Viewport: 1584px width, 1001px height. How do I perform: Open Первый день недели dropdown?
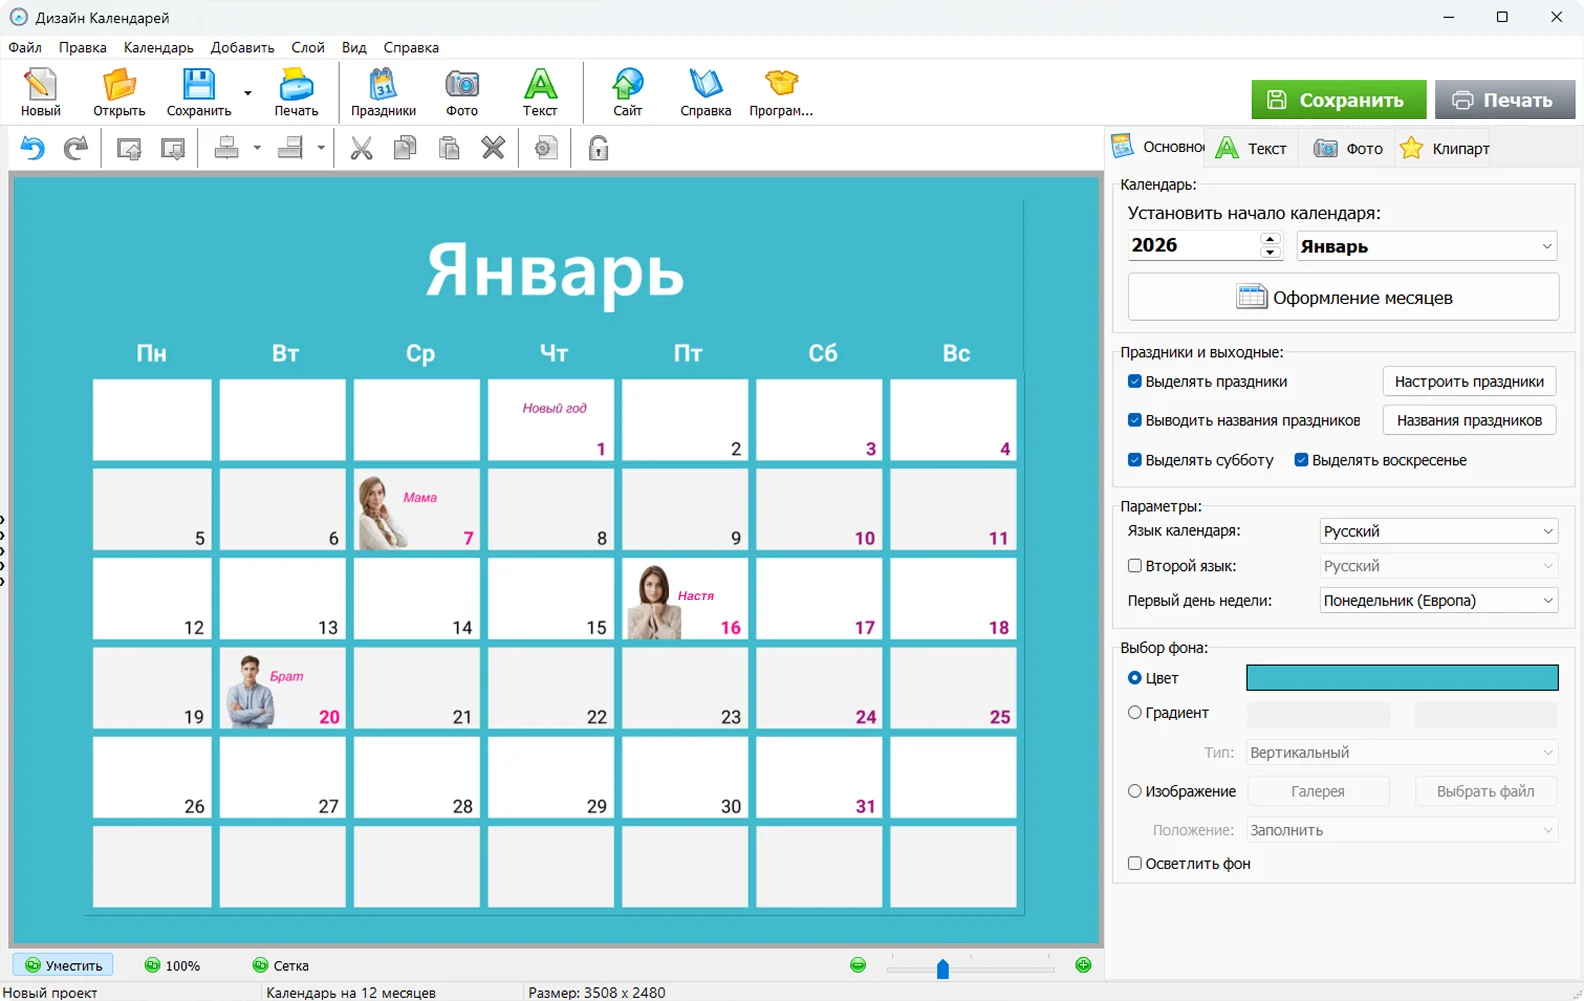point(1438,601)
